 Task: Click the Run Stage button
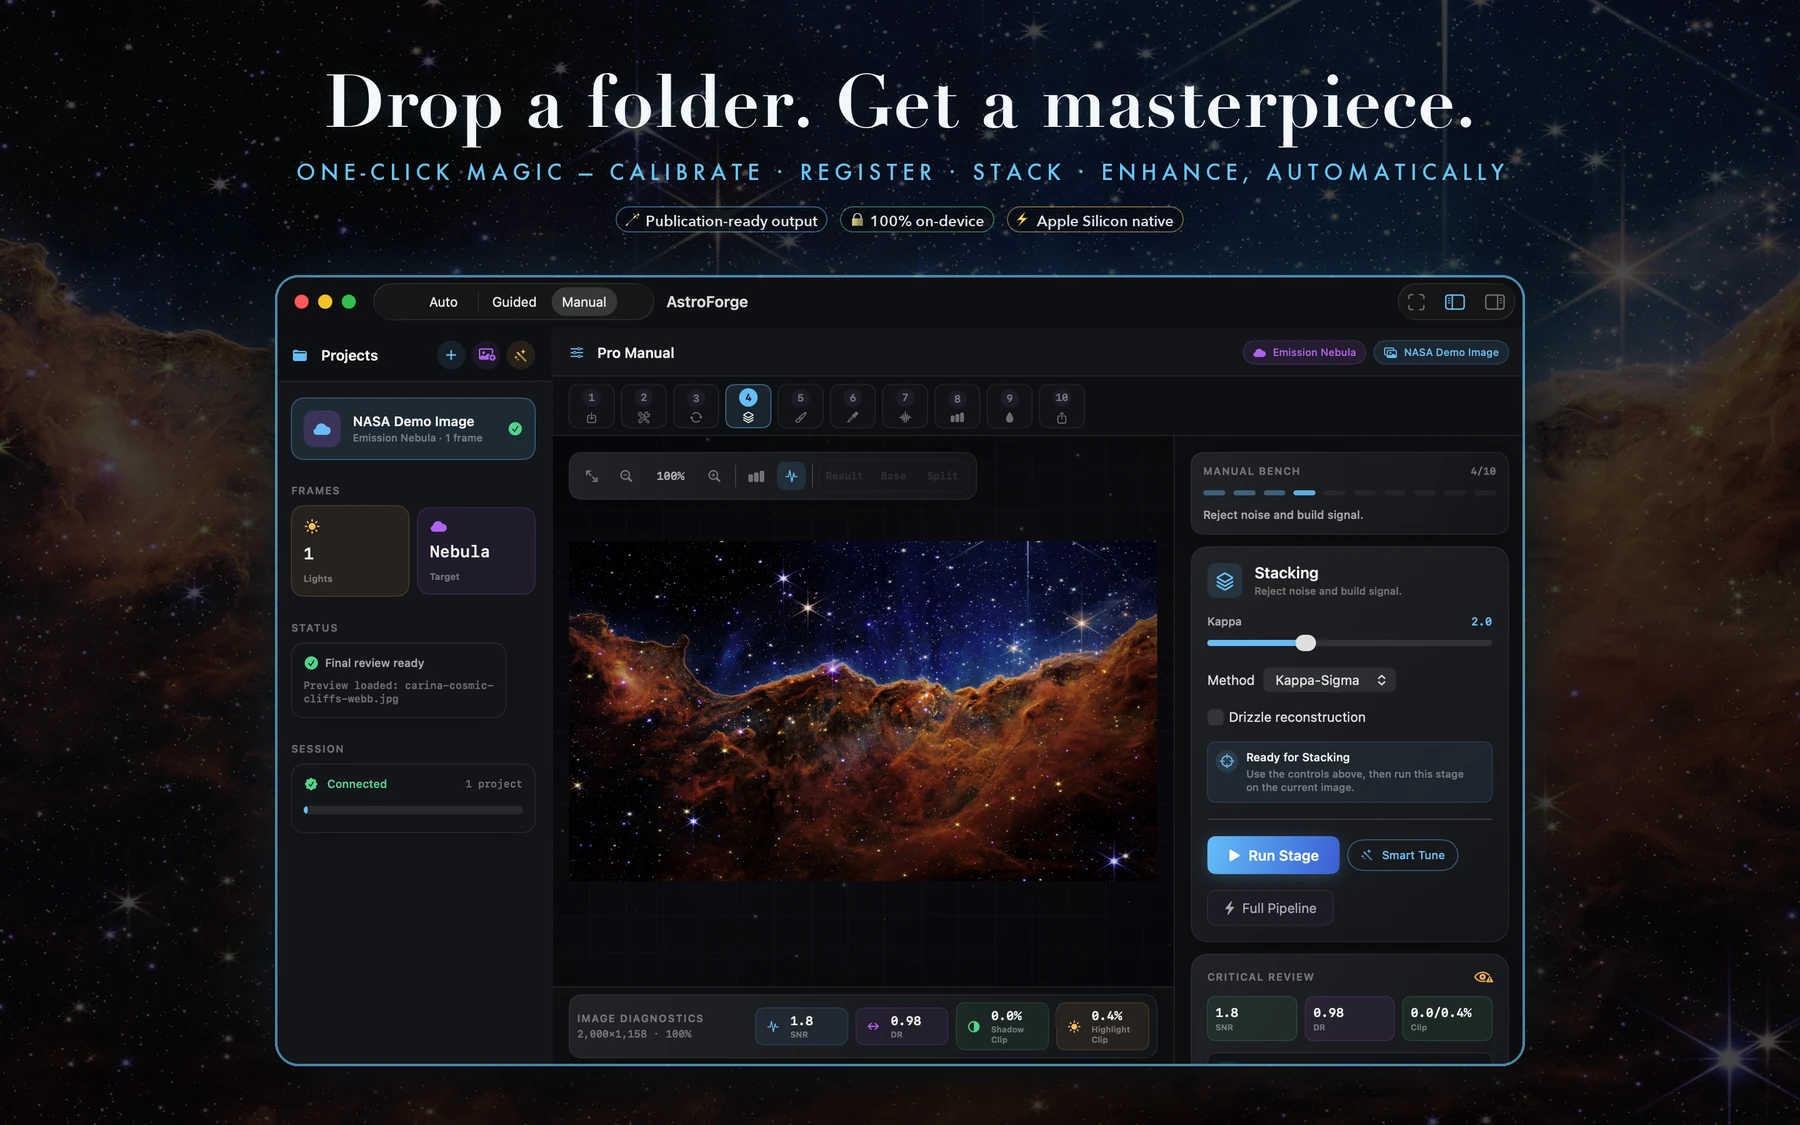[x=1273, y=855]
